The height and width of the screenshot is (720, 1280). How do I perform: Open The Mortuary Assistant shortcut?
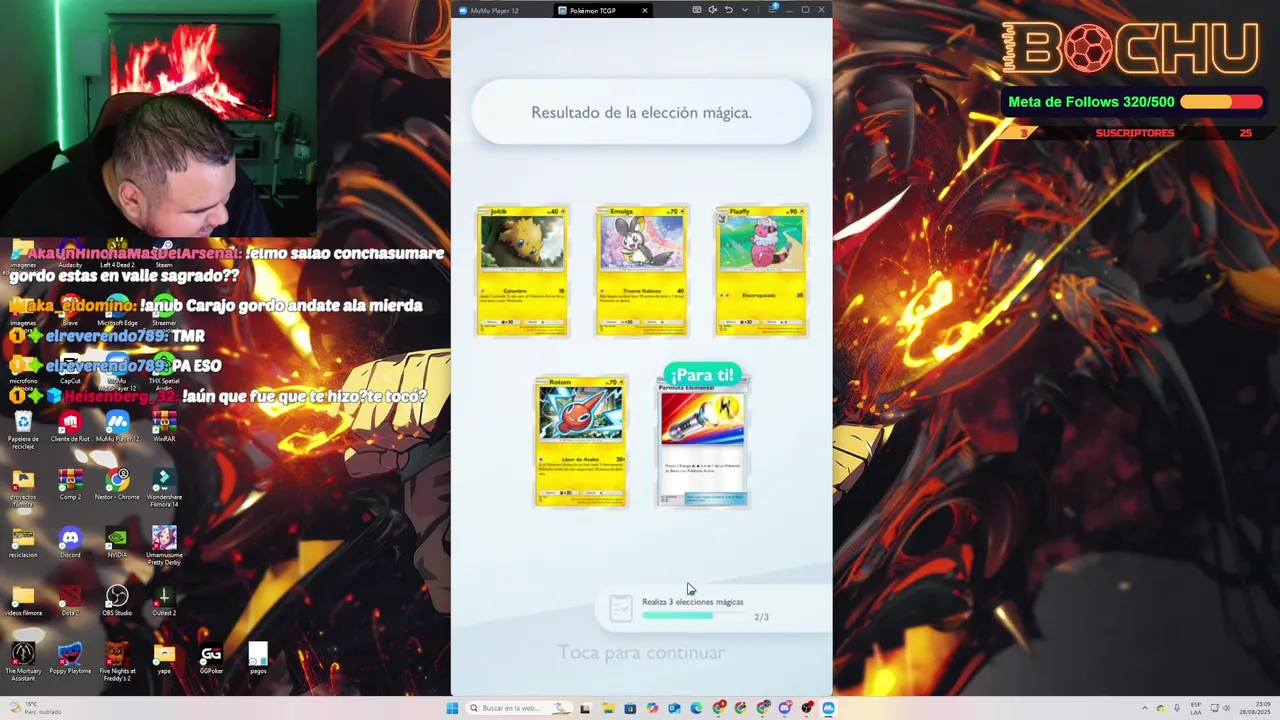[23, 663]
